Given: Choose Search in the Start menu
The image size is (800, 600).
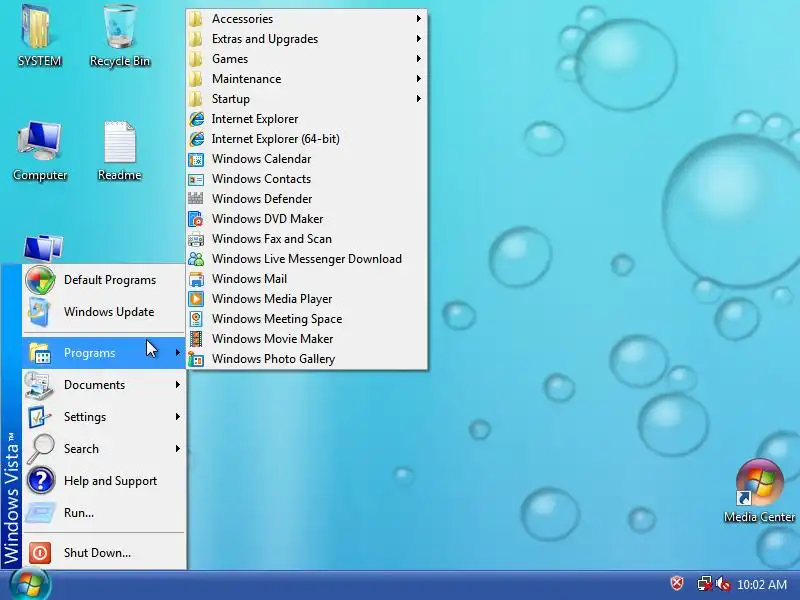Looking at the screenshot, I should 104,449.
